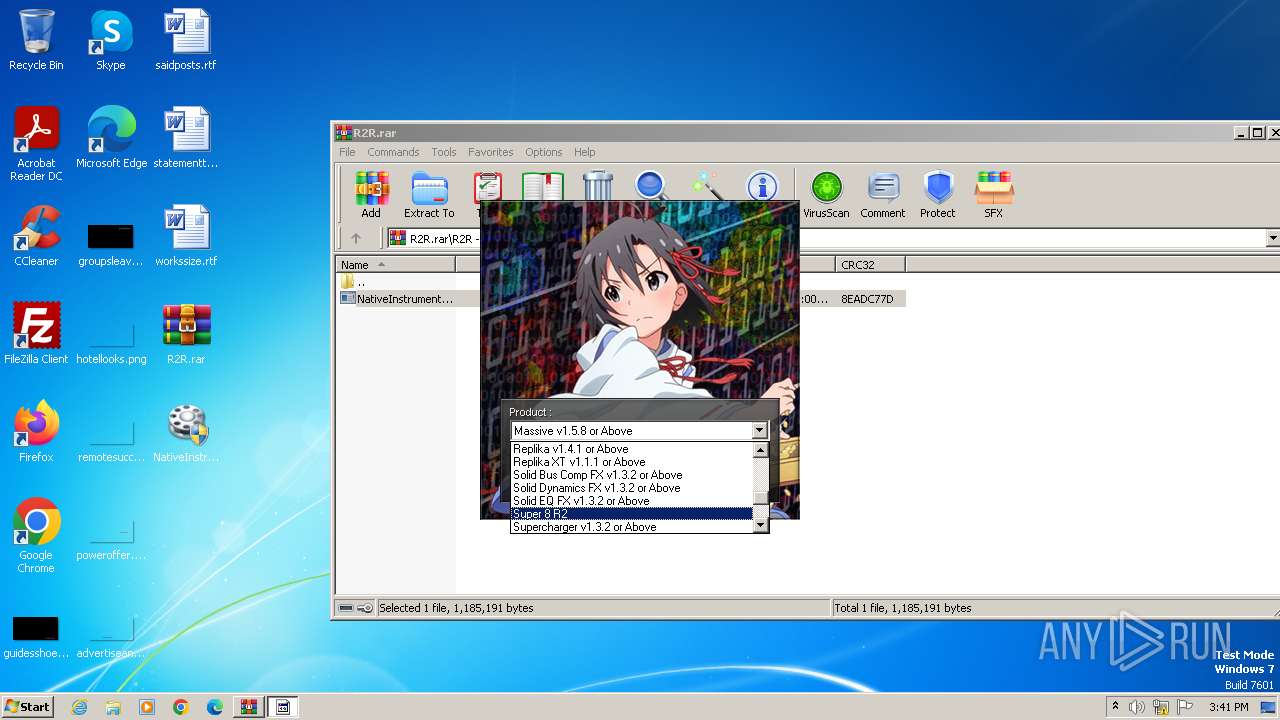Select the statementt... desktop document
1280x720 pixels.
pos(186,138)
